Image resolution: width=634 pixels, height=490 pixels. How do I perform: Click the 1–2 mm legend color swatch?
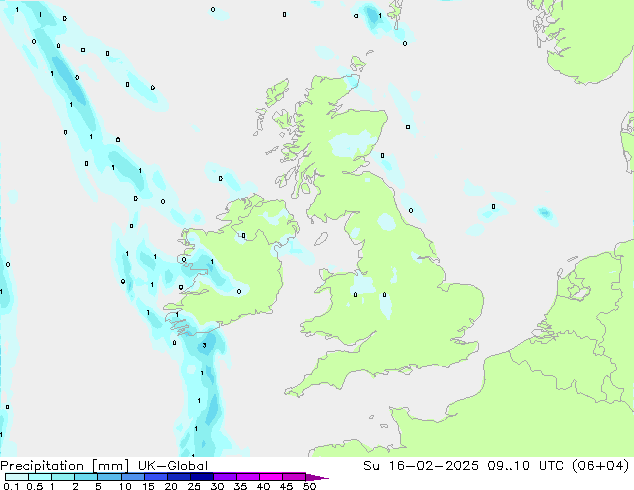[63, 477]
